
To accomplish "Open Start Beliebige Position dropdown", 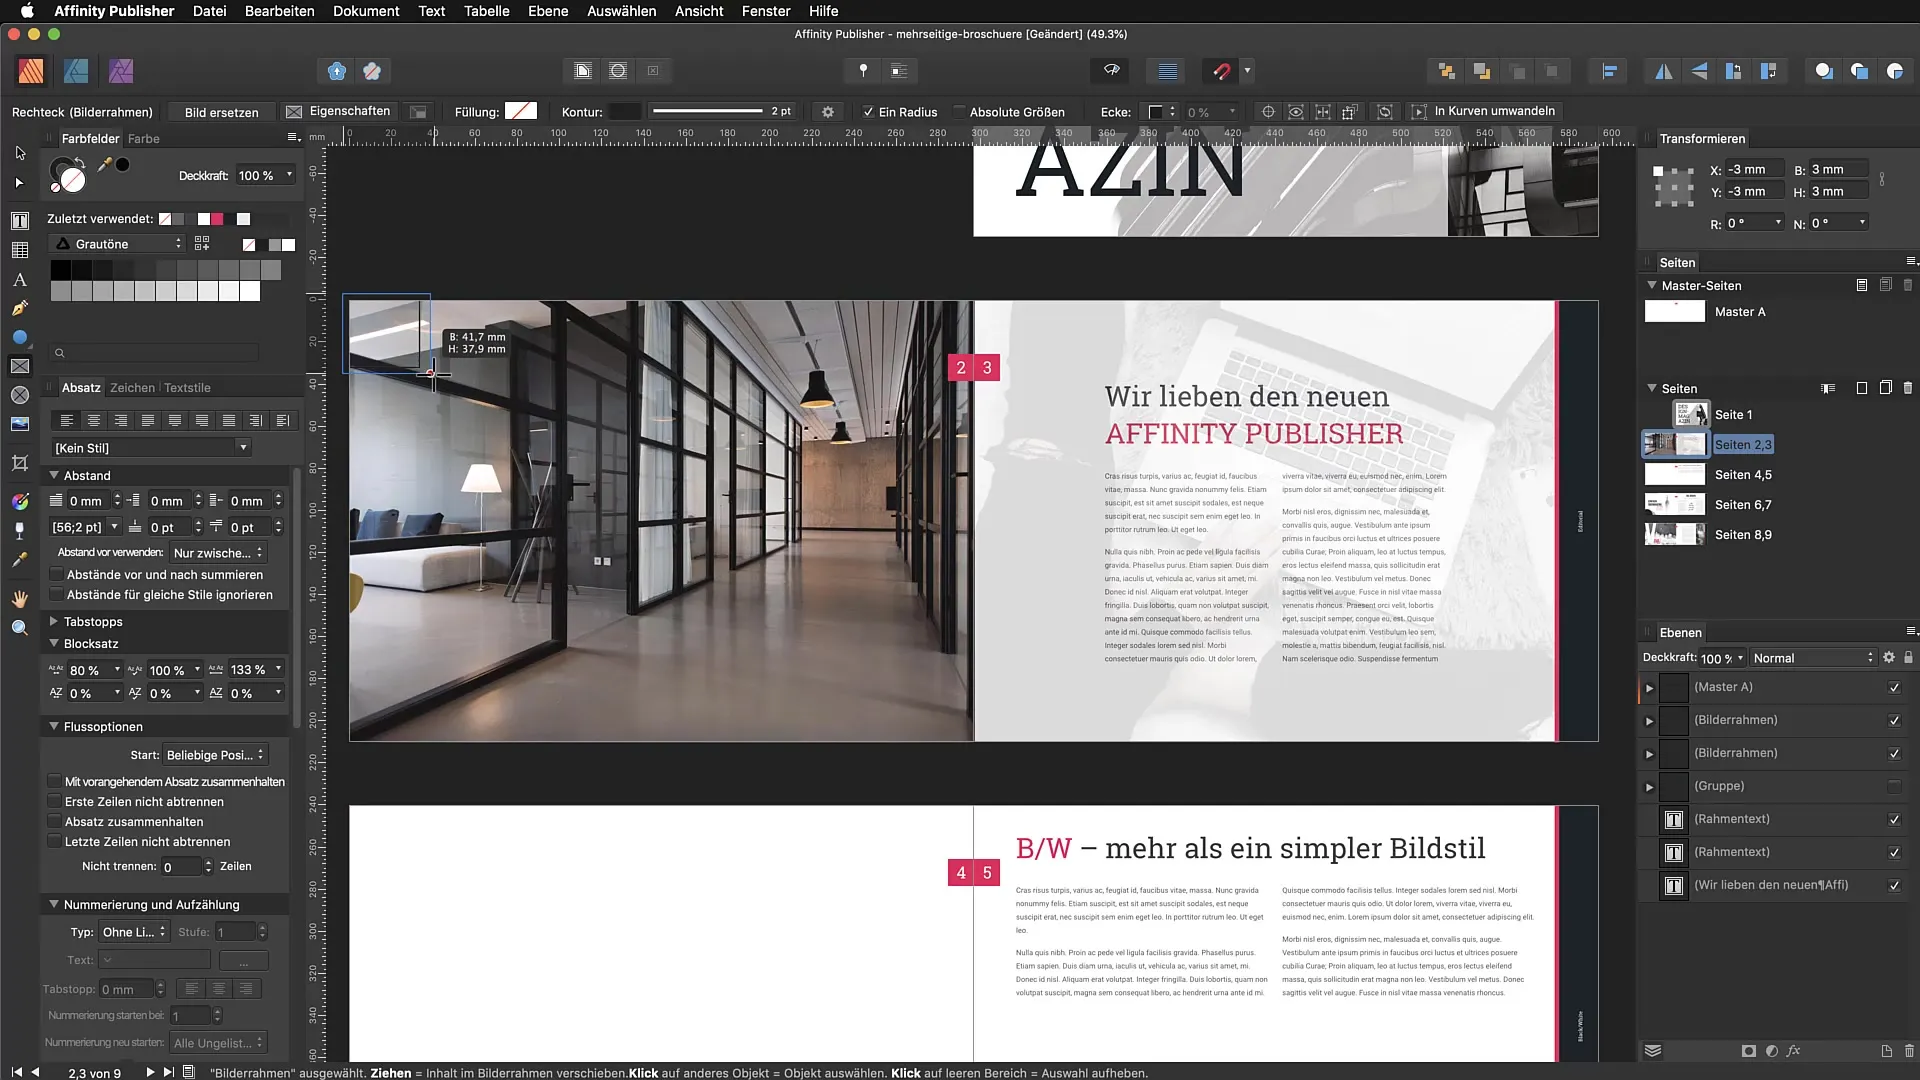I will pos(215,755).
